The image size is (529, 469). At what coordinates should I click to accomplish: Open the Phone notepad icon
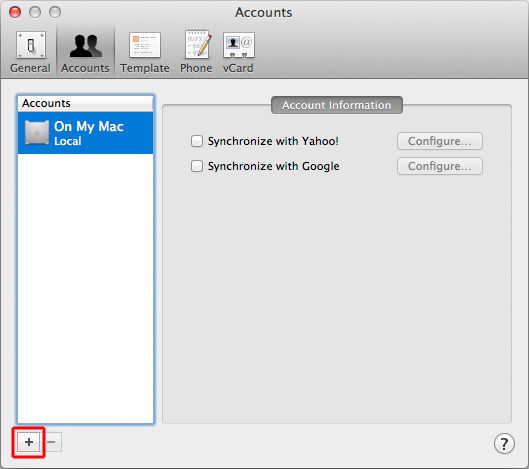coord(198,44)
